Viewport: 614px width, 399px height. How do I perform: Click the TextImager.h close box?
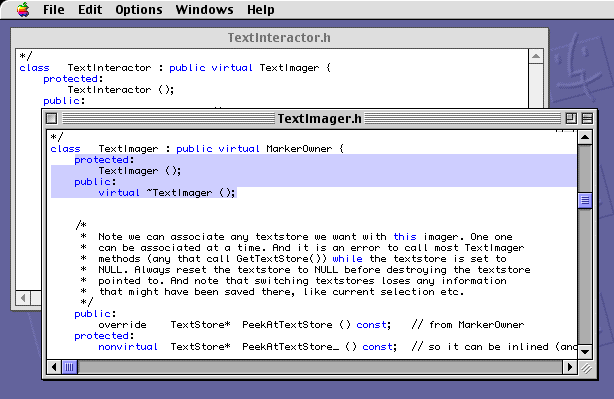[51, 118]
